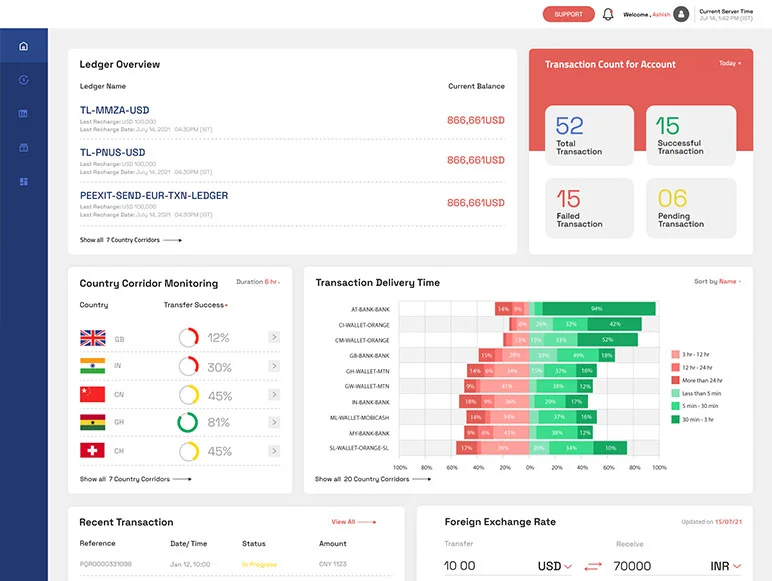The height and width of the screenshot is (581, 772).
Task: Open the user profile avatar icon
Action: [681, 14]
